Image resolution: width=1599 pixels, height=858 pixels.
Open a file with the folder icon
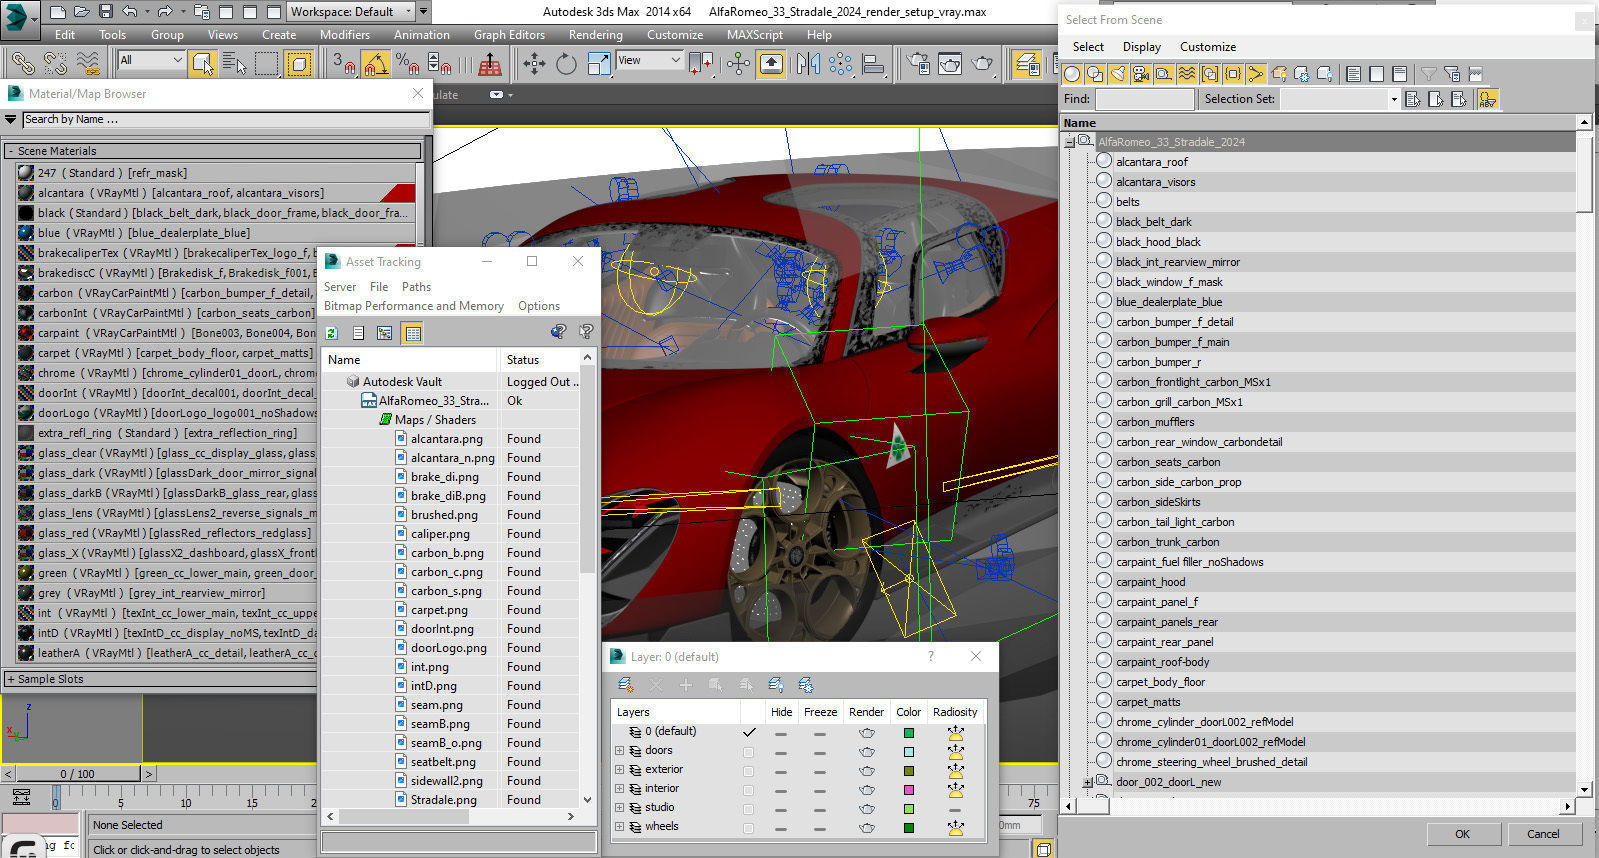(82, 12)
